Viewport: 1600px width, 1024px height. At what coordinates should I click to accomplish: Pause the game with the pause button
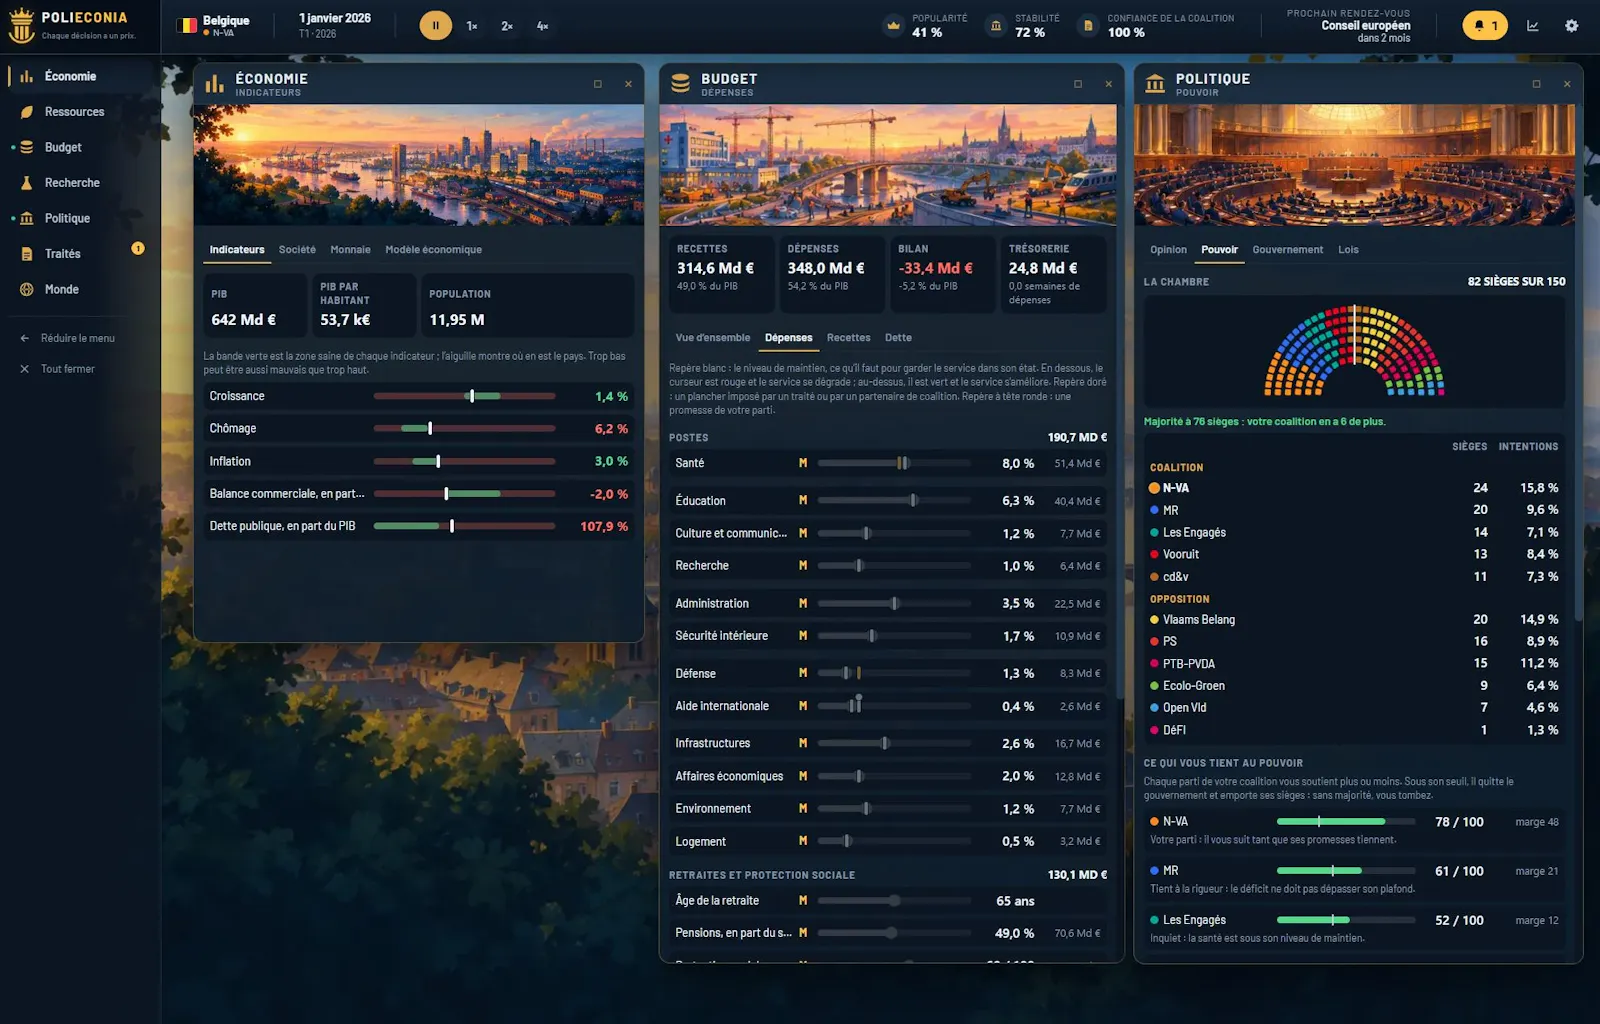click(435, 26)
